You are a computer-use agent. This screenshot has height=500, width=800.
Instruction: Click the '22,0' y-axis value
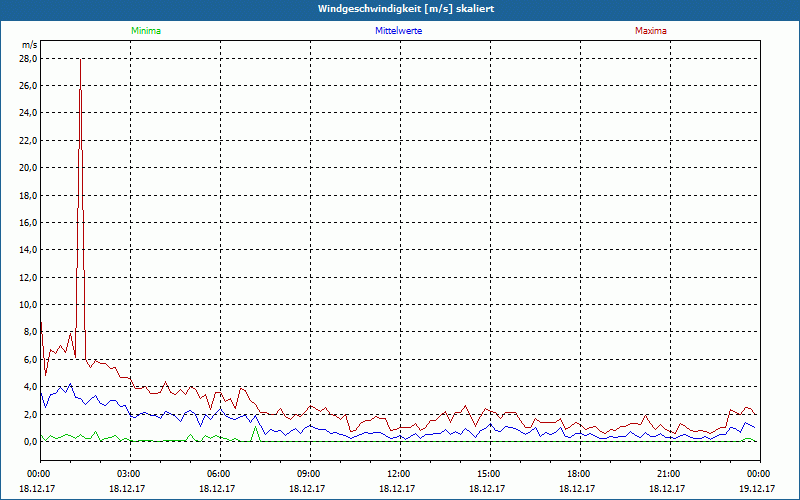pos(29,141)
